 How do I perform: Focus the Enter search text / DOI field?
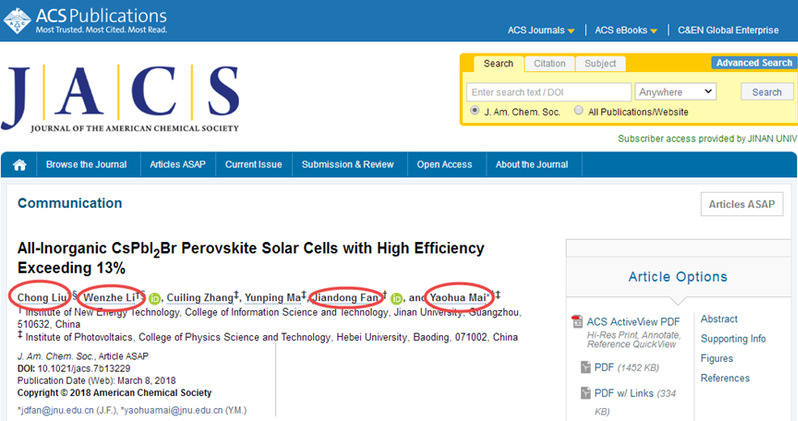[x=549, y=92]
